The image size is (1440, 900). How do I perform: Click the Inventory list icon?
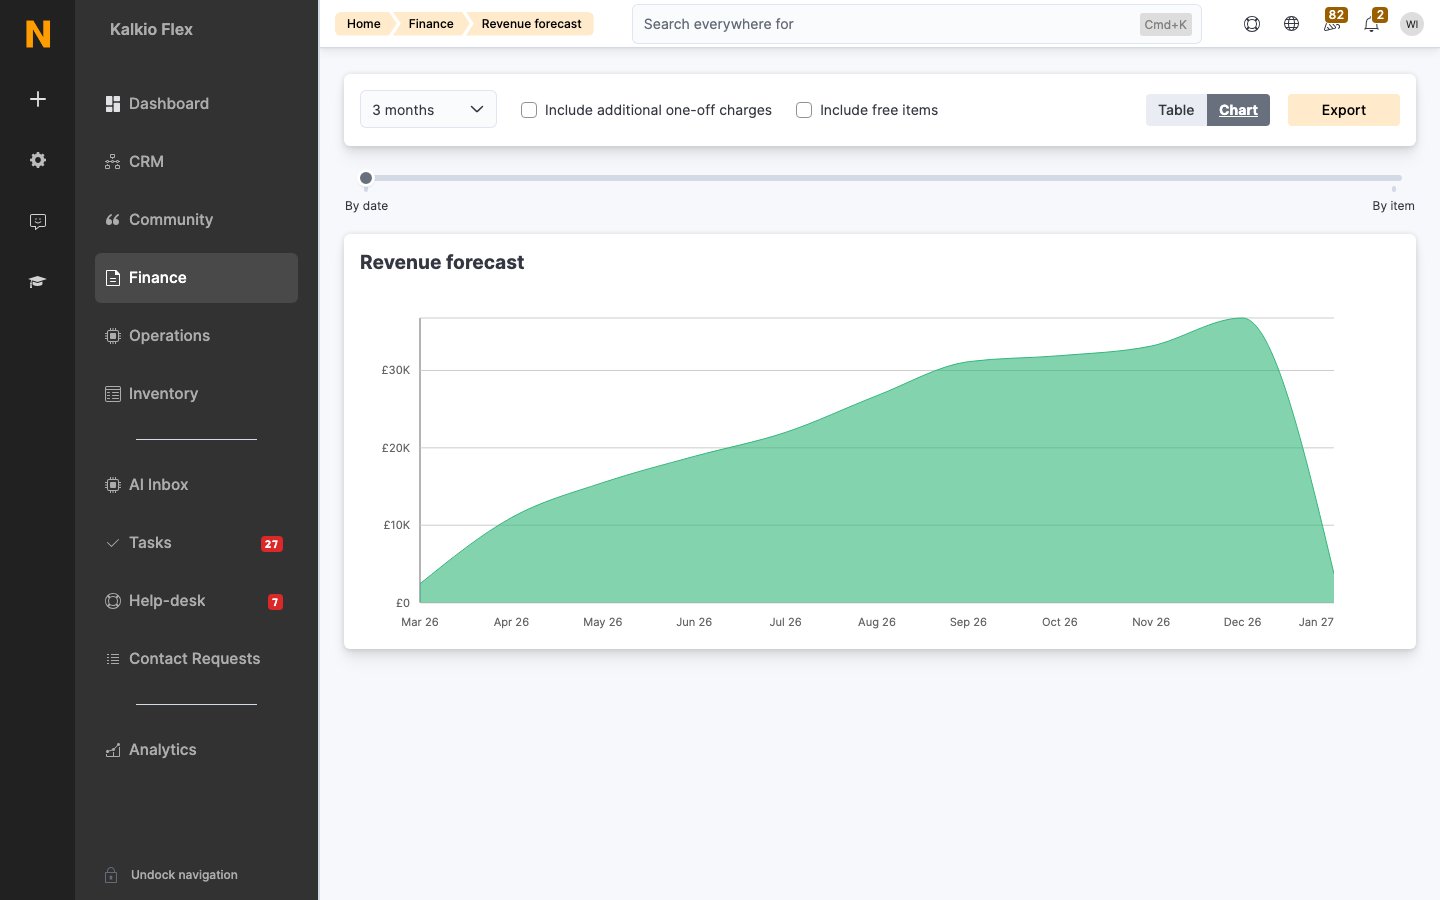click(113, 394)
